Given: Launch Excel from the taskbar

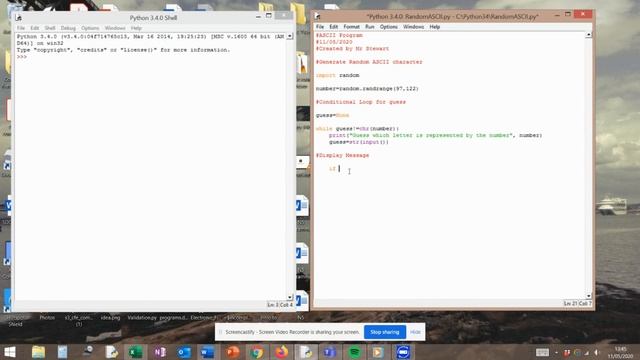Looking at the screenshot, I should tap(135, 352).
